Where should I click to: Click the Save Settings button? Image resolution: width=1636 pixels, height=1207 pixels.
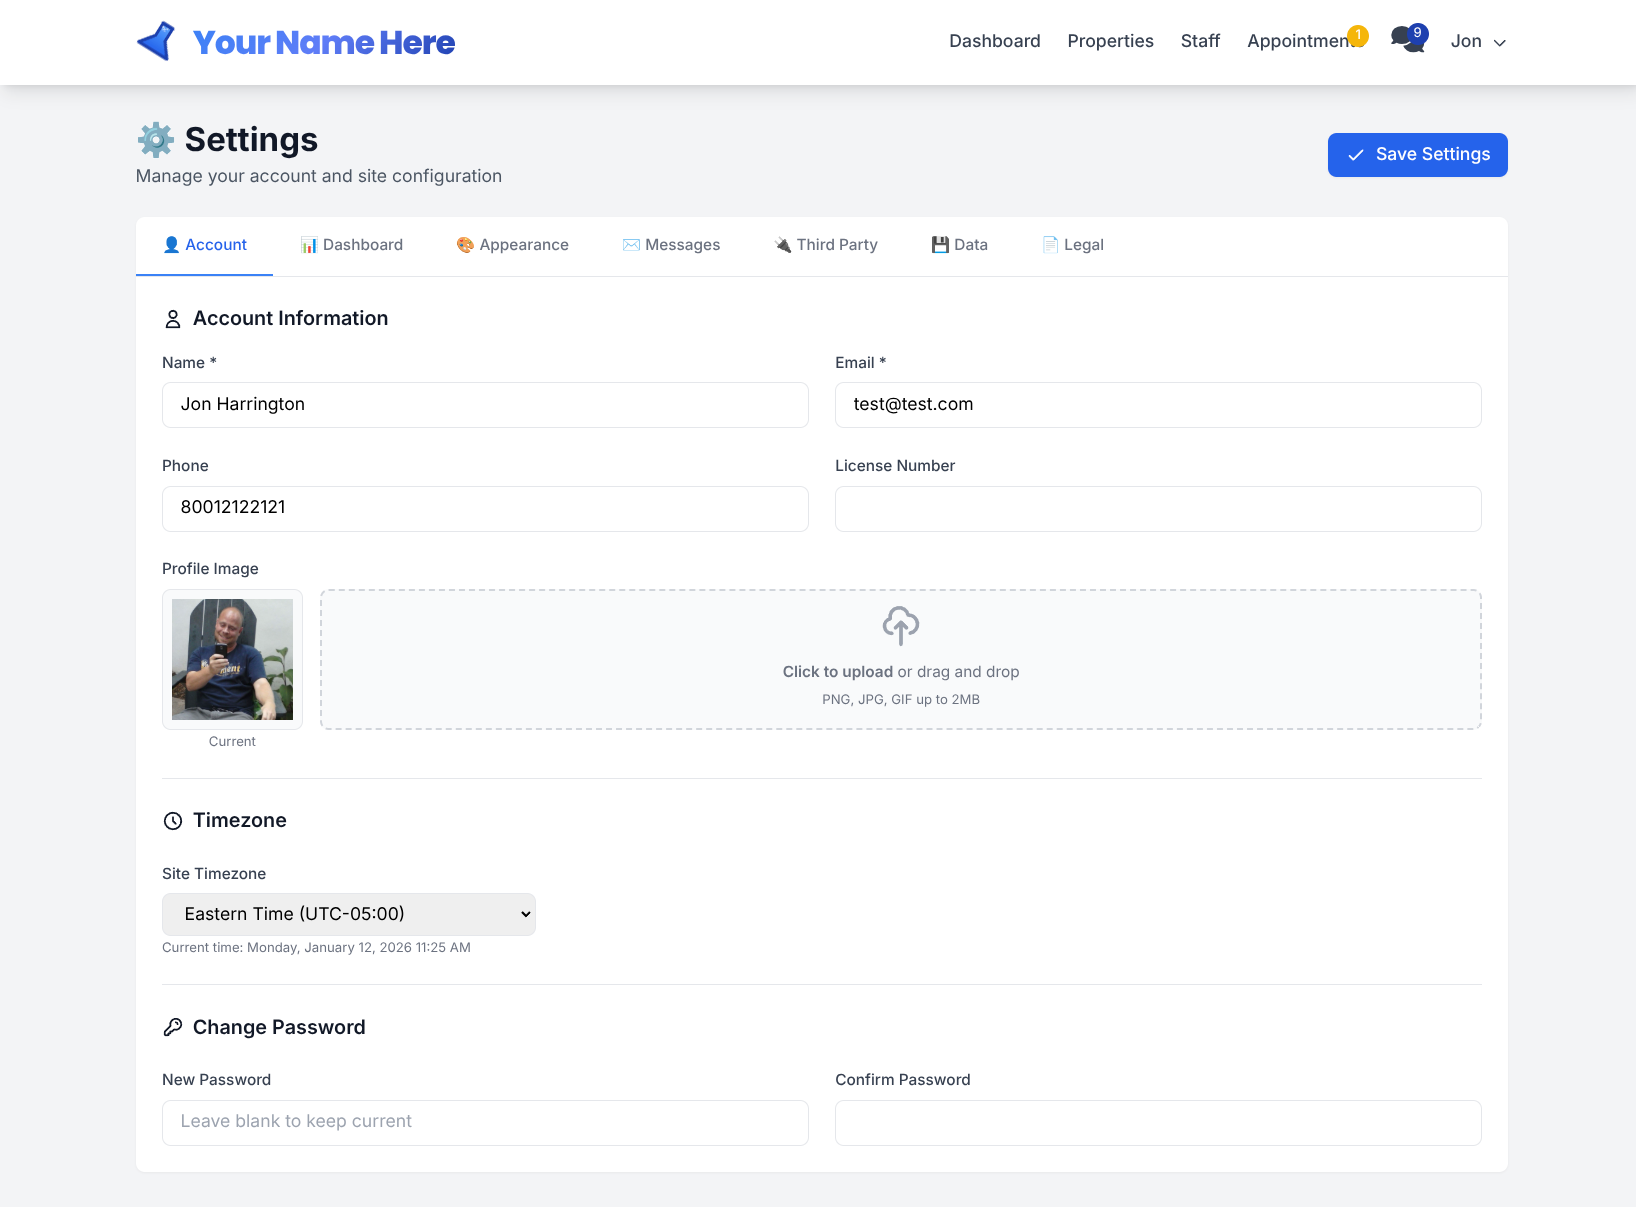pos(1417,154)
